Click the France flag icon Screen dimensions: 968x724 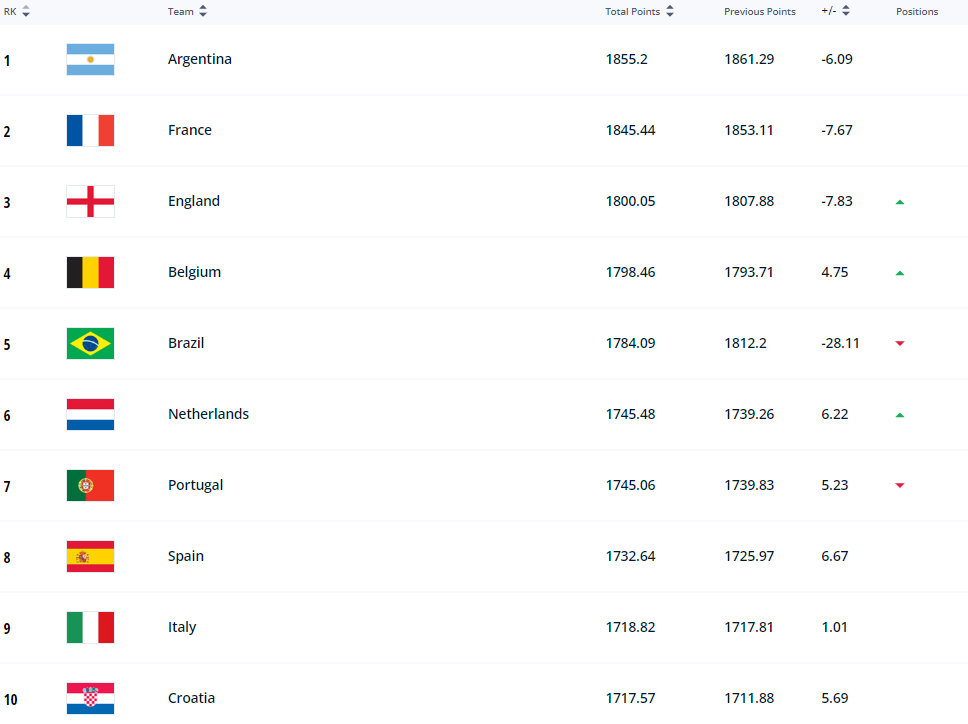(90, 131)
